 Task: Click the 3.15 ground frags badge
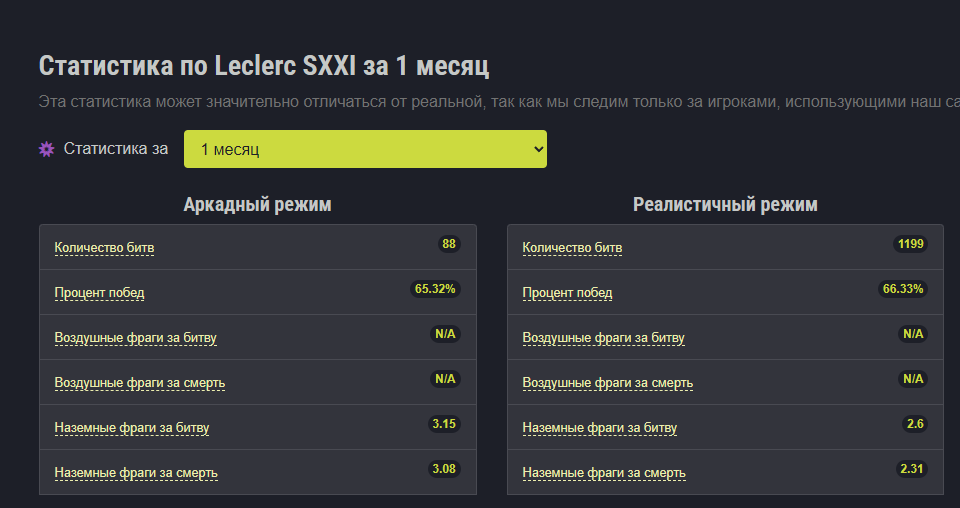pos(444,424)
